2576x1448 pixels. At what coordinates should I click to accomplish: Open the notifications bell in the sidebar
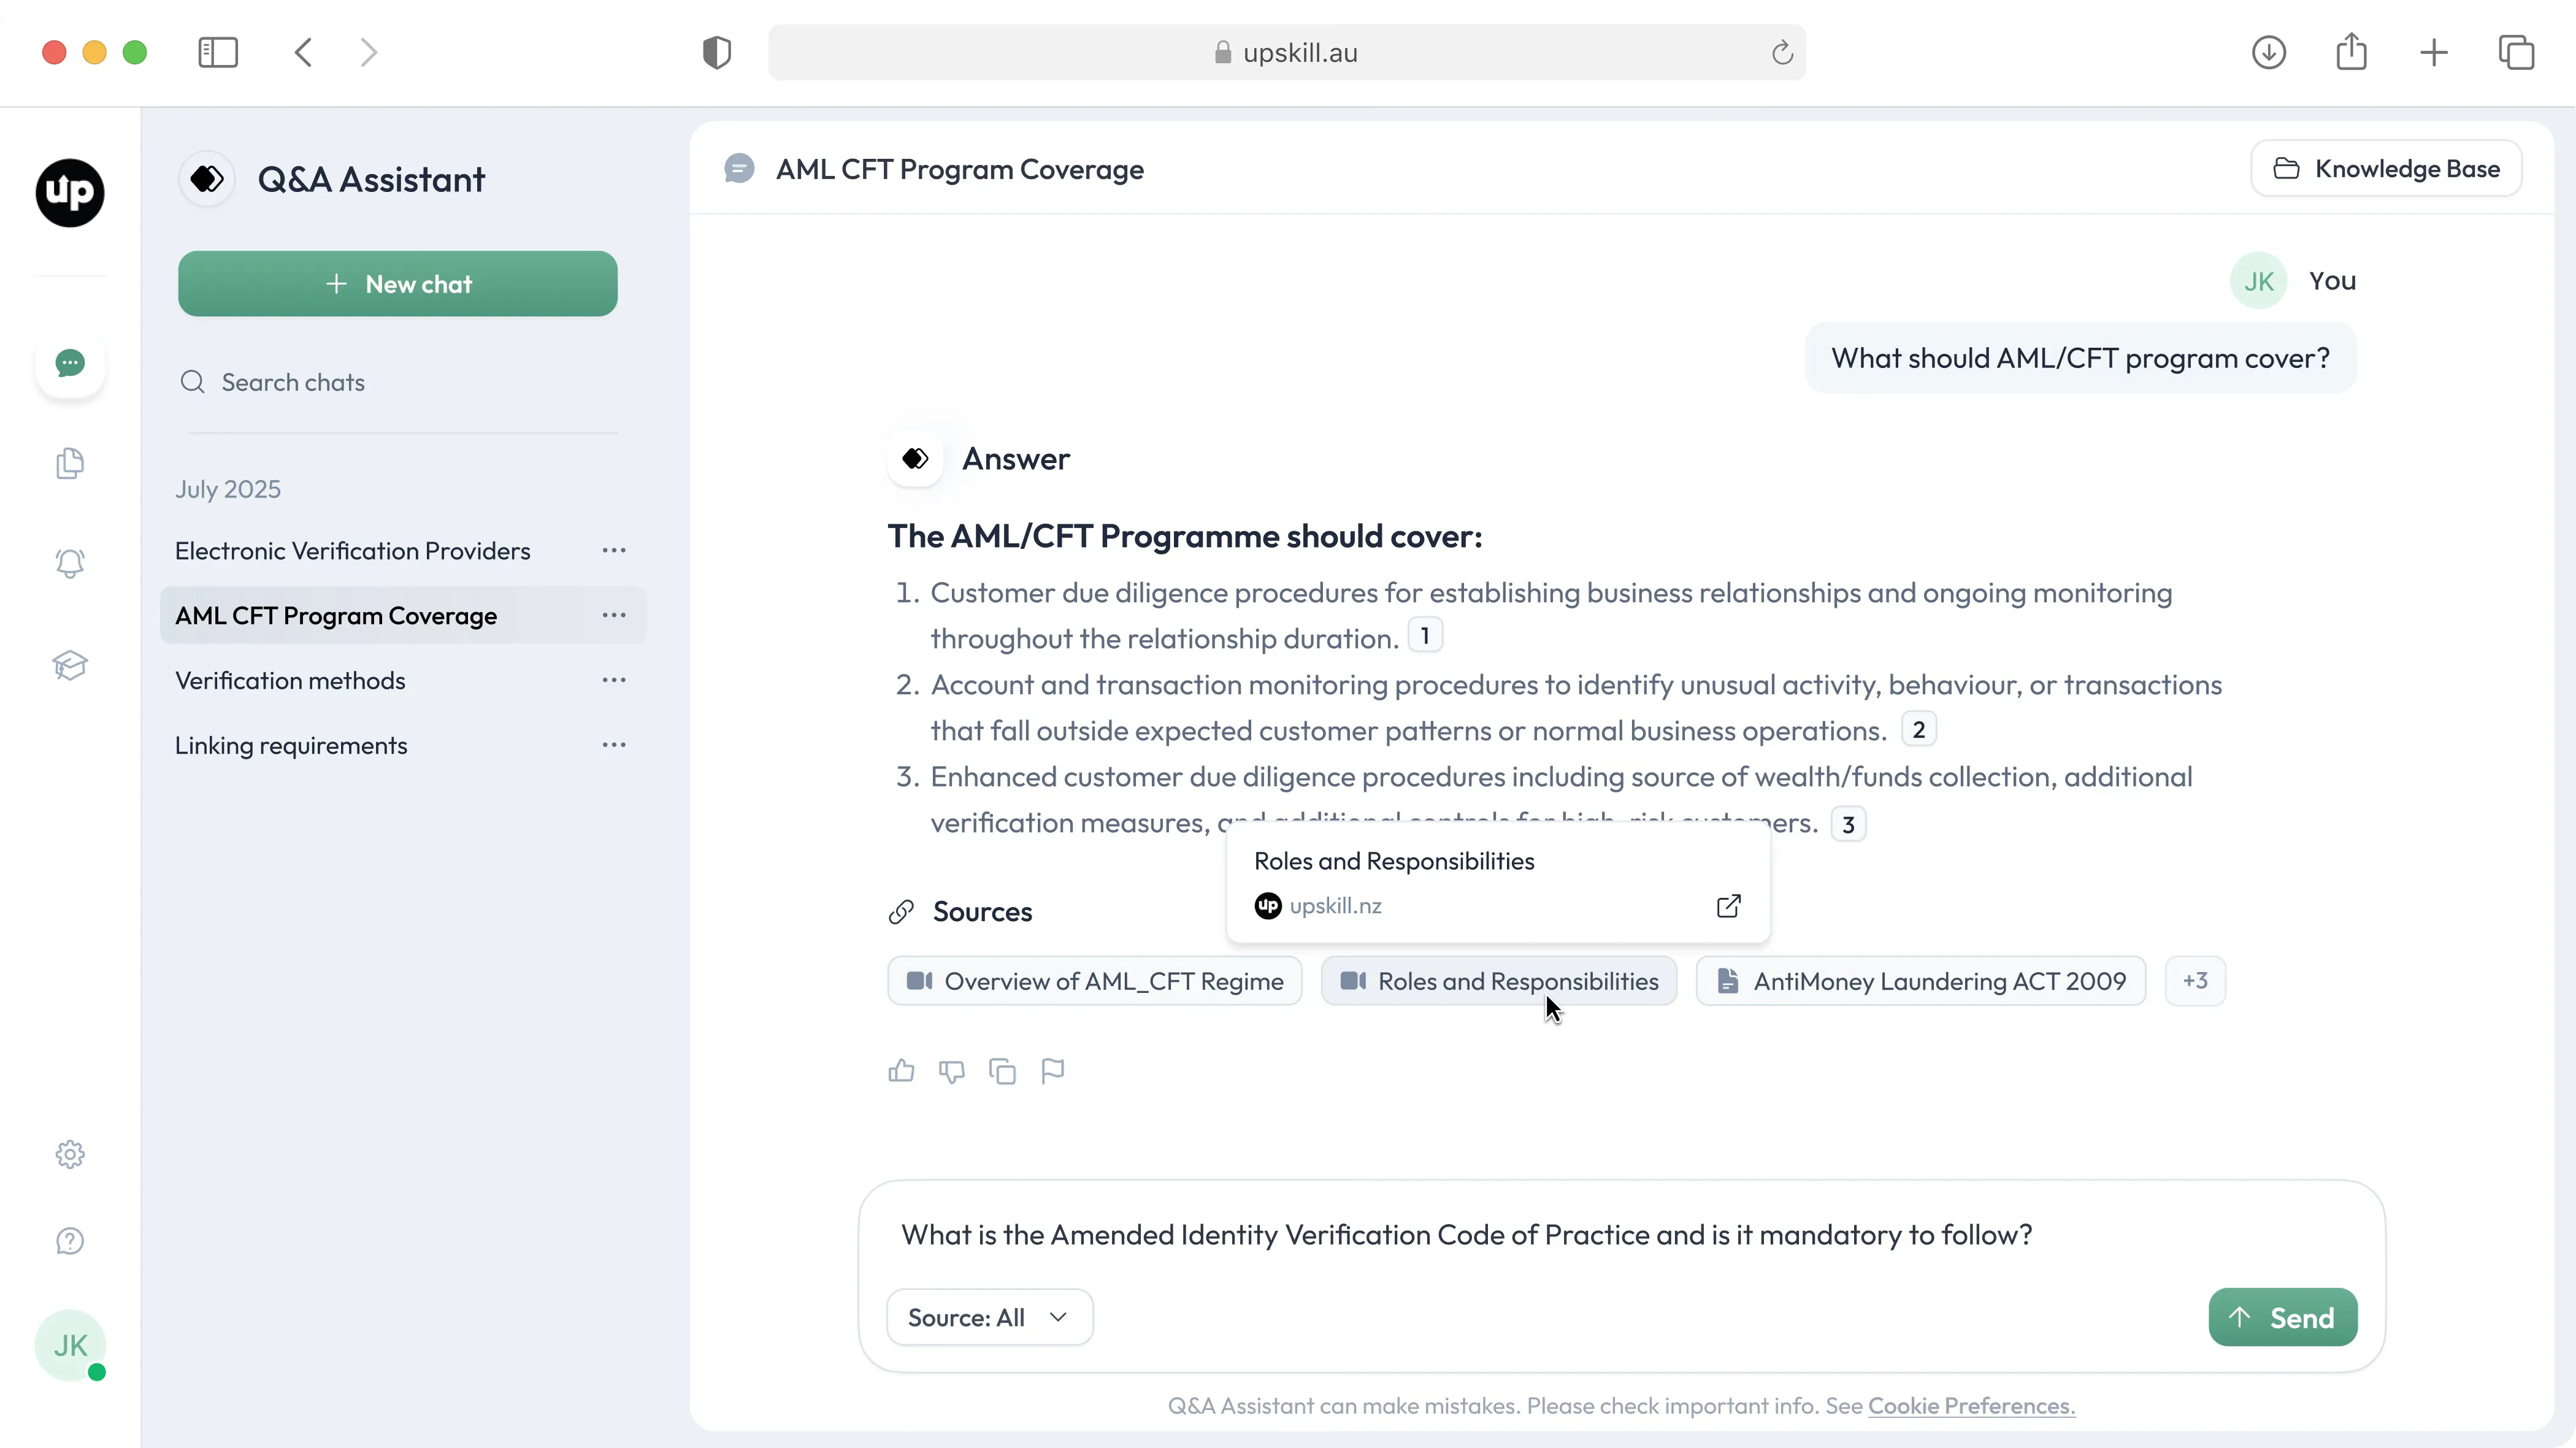click(x=69, y=564)
